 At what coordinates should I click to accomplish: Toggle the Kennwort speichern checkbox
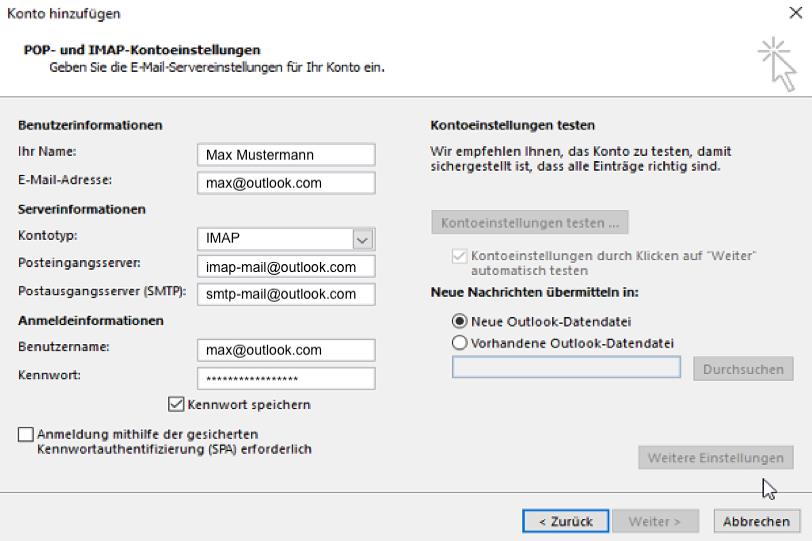pyautogui.click(x=177, y=405)
